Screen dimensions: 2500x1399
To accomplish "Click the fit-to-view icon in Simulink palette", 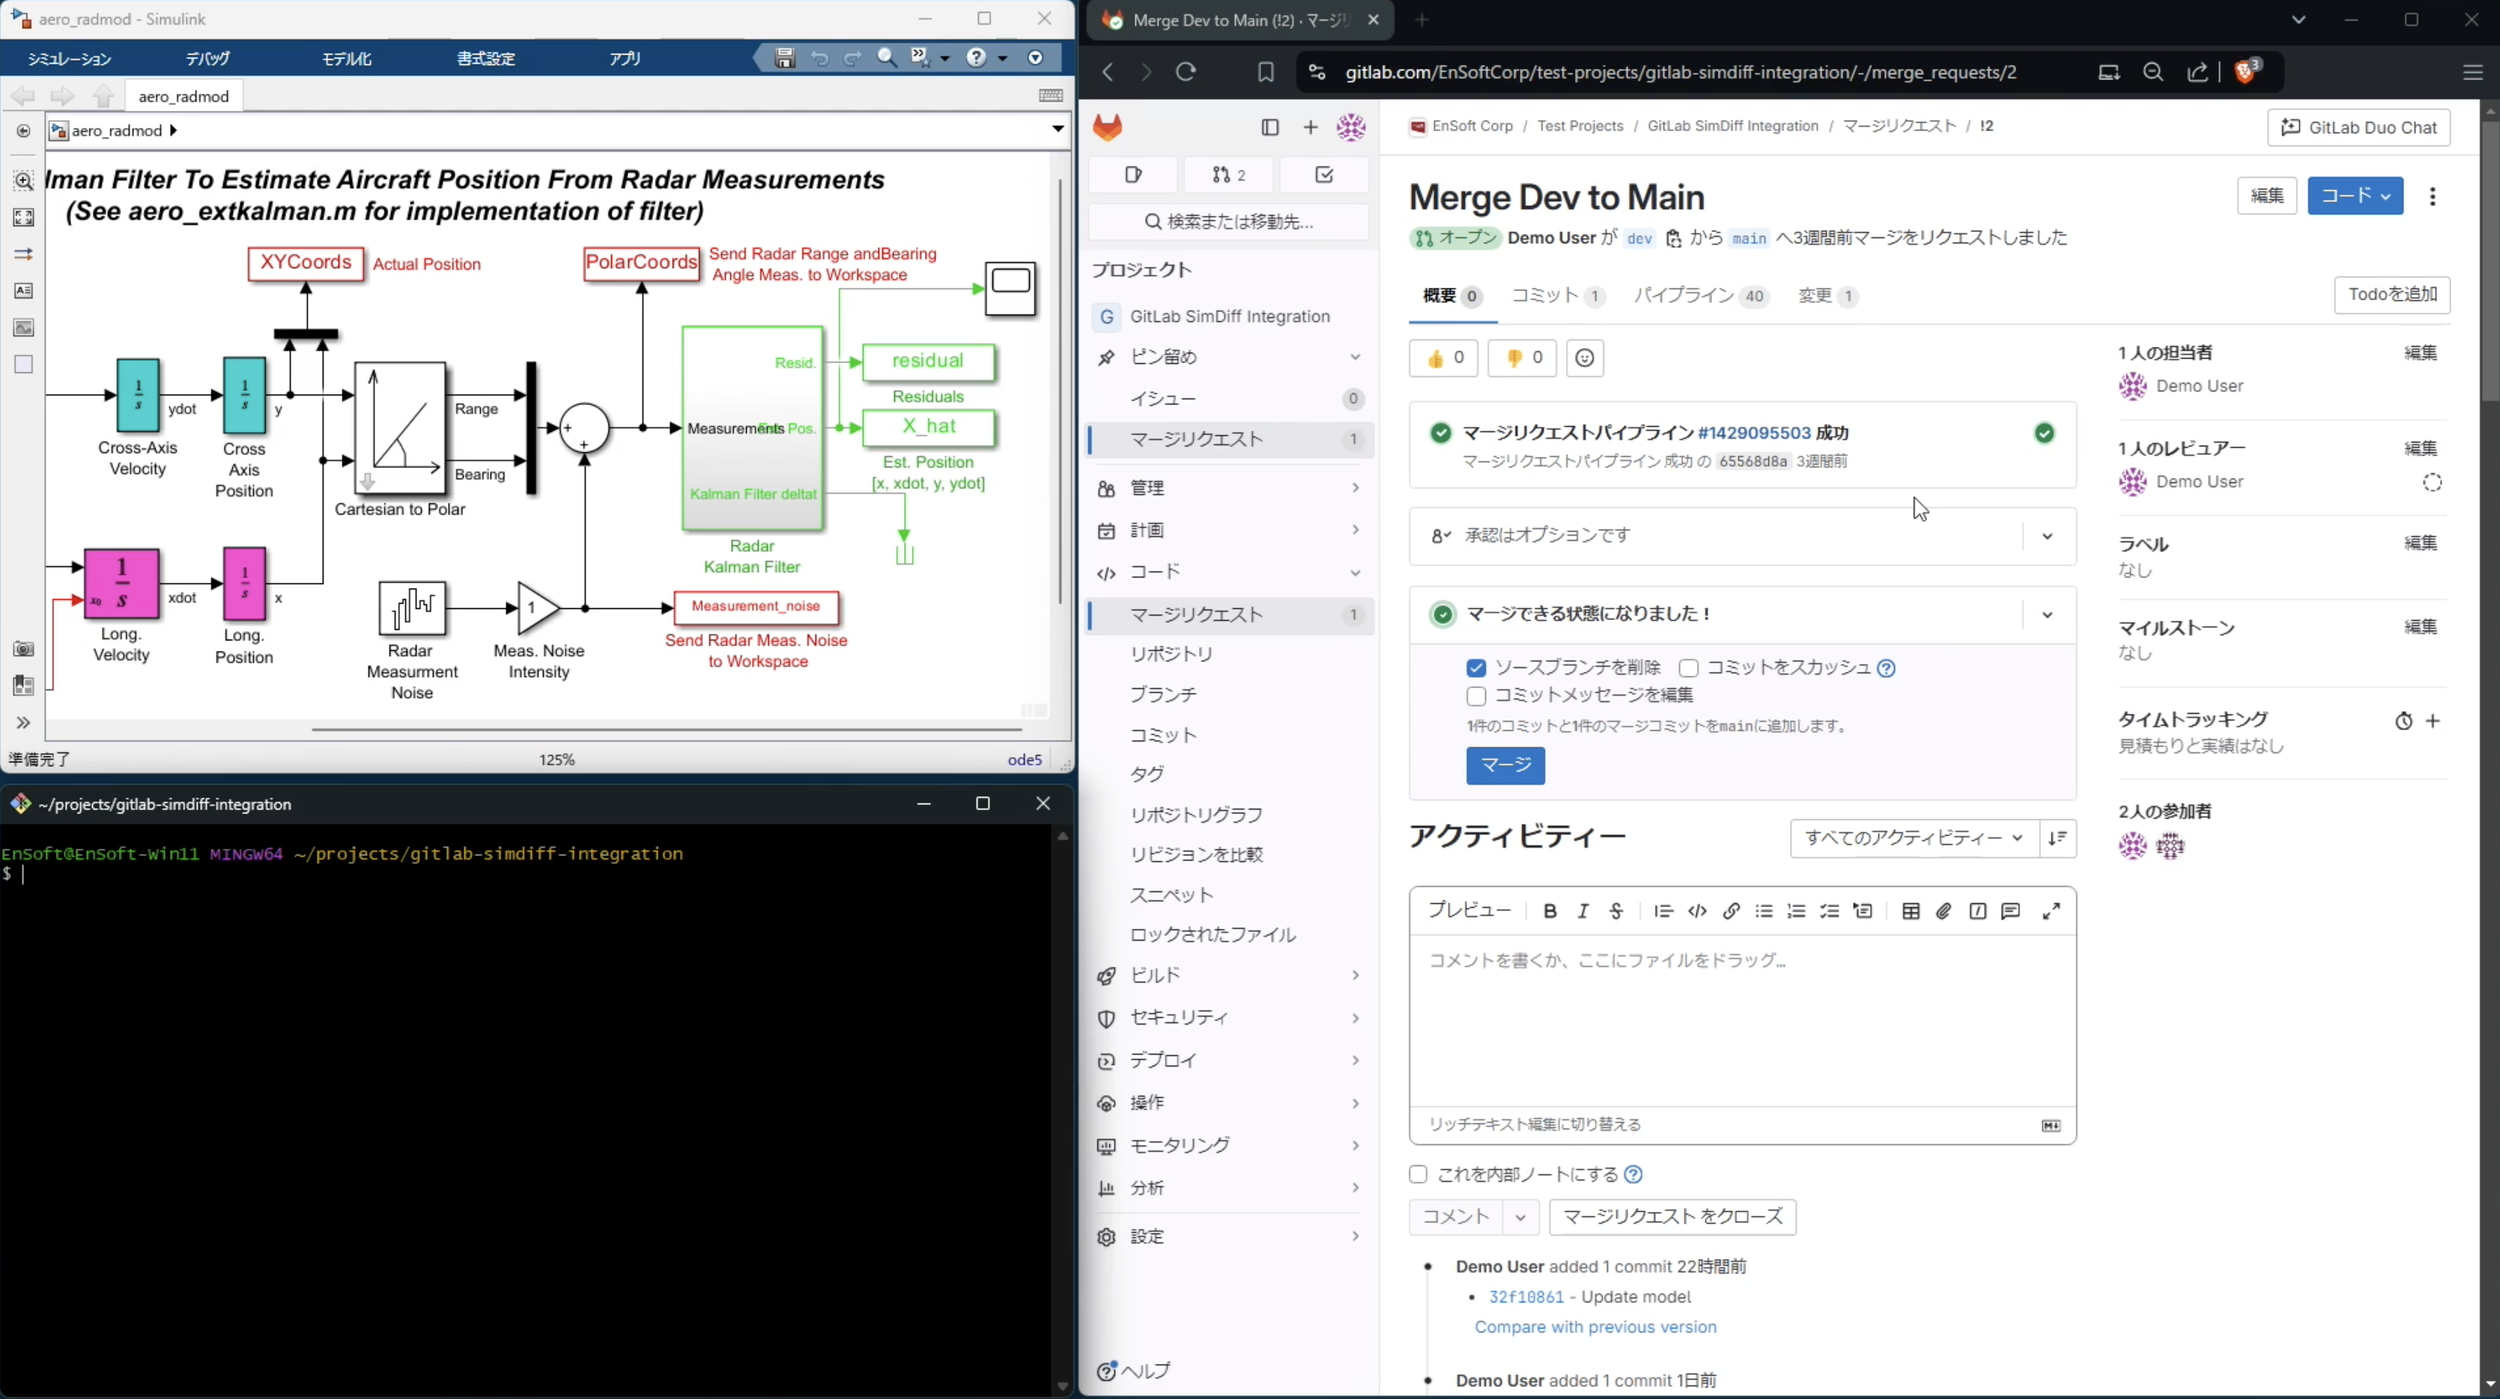I will tap(23, 217).
